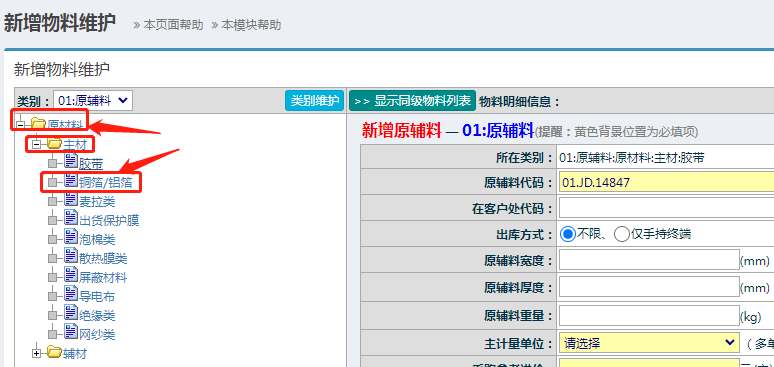The height and width of the screenshot is (367, 774).
Task: Open the 本模块帮助 link
Action: click(x=251, y=25)
